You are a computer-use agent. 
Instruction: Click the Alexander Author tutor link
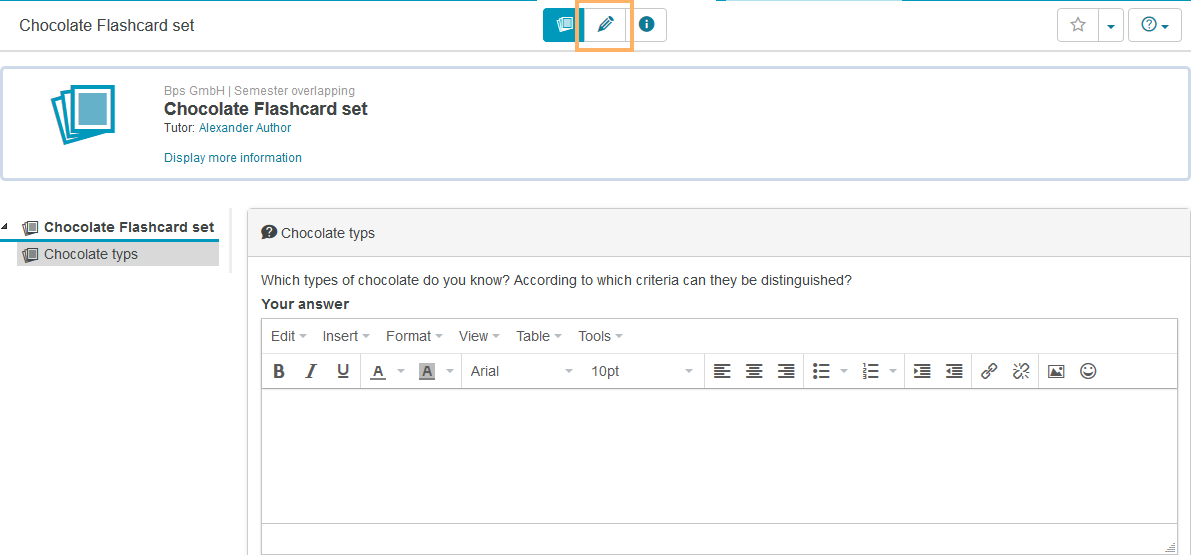click(245, 128)
